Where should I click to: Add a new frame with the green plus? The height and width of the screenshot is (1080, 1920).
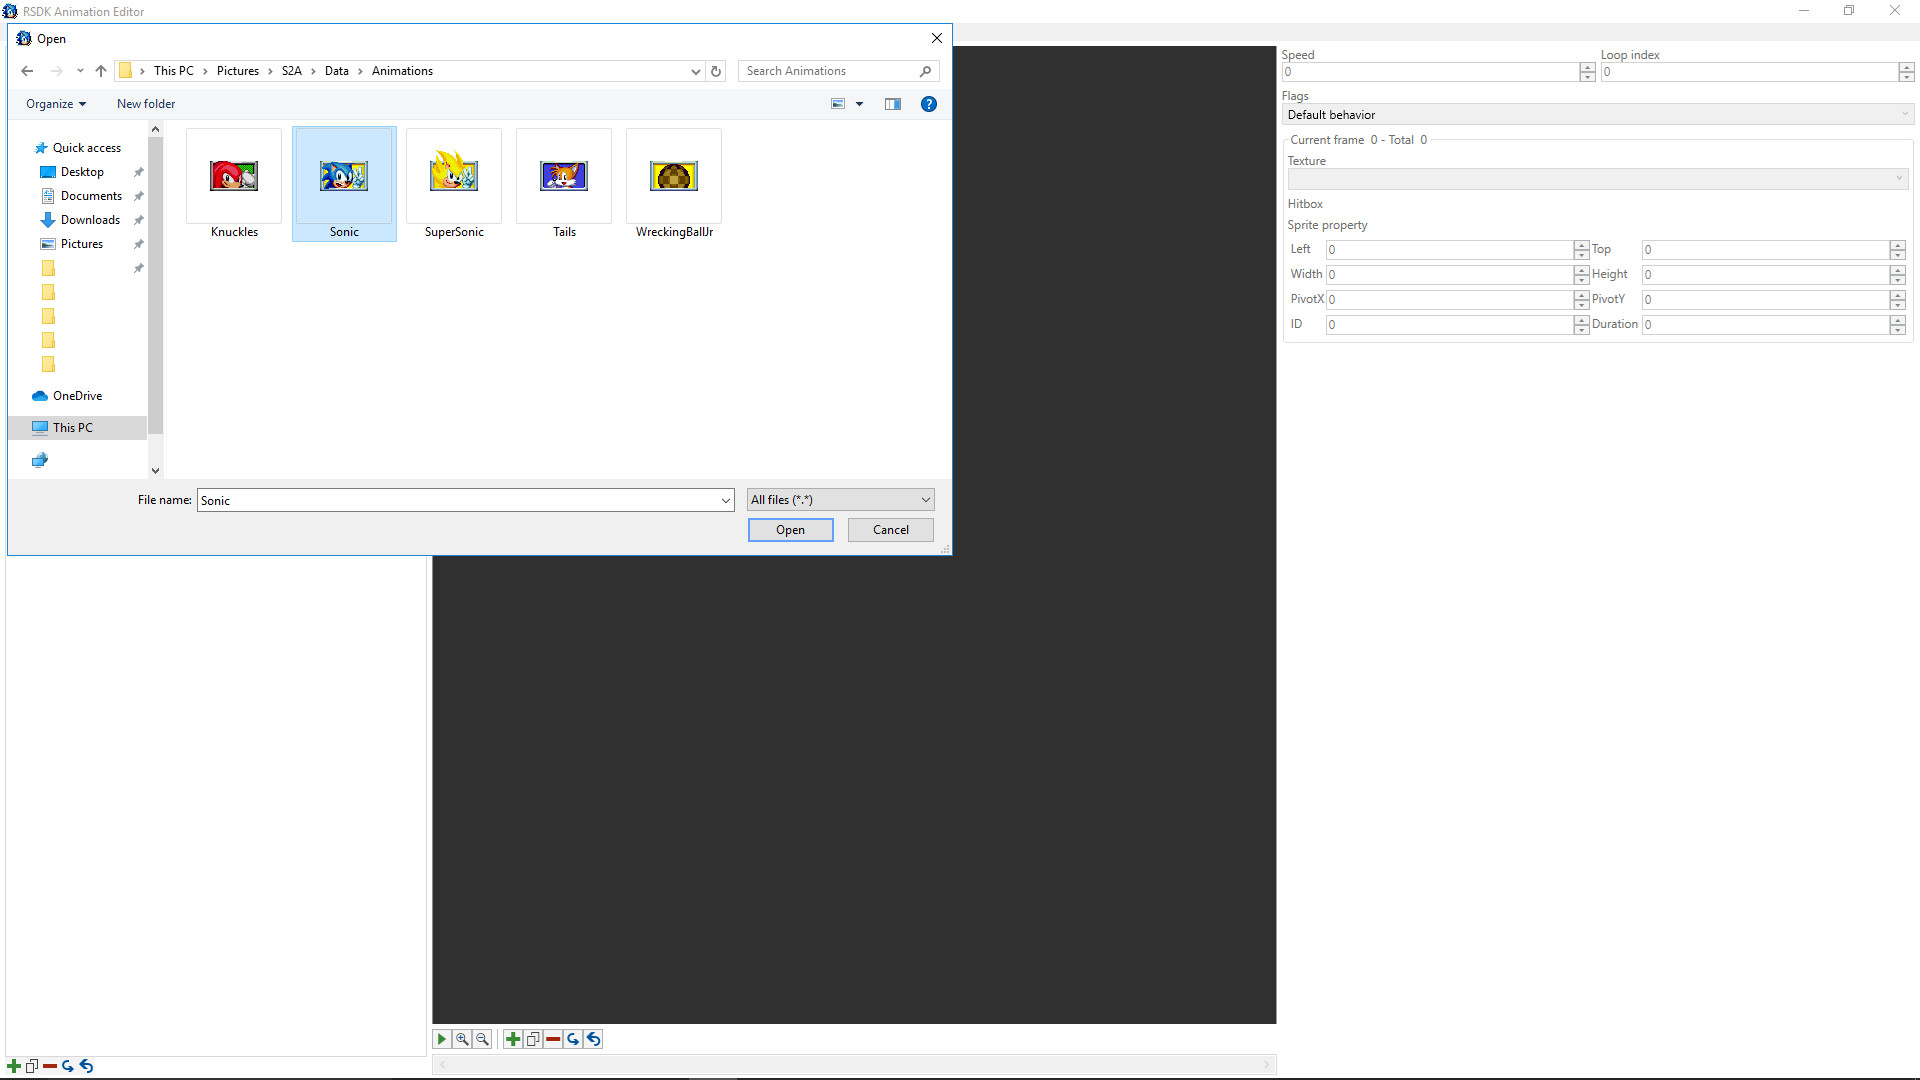[513, 1039]
